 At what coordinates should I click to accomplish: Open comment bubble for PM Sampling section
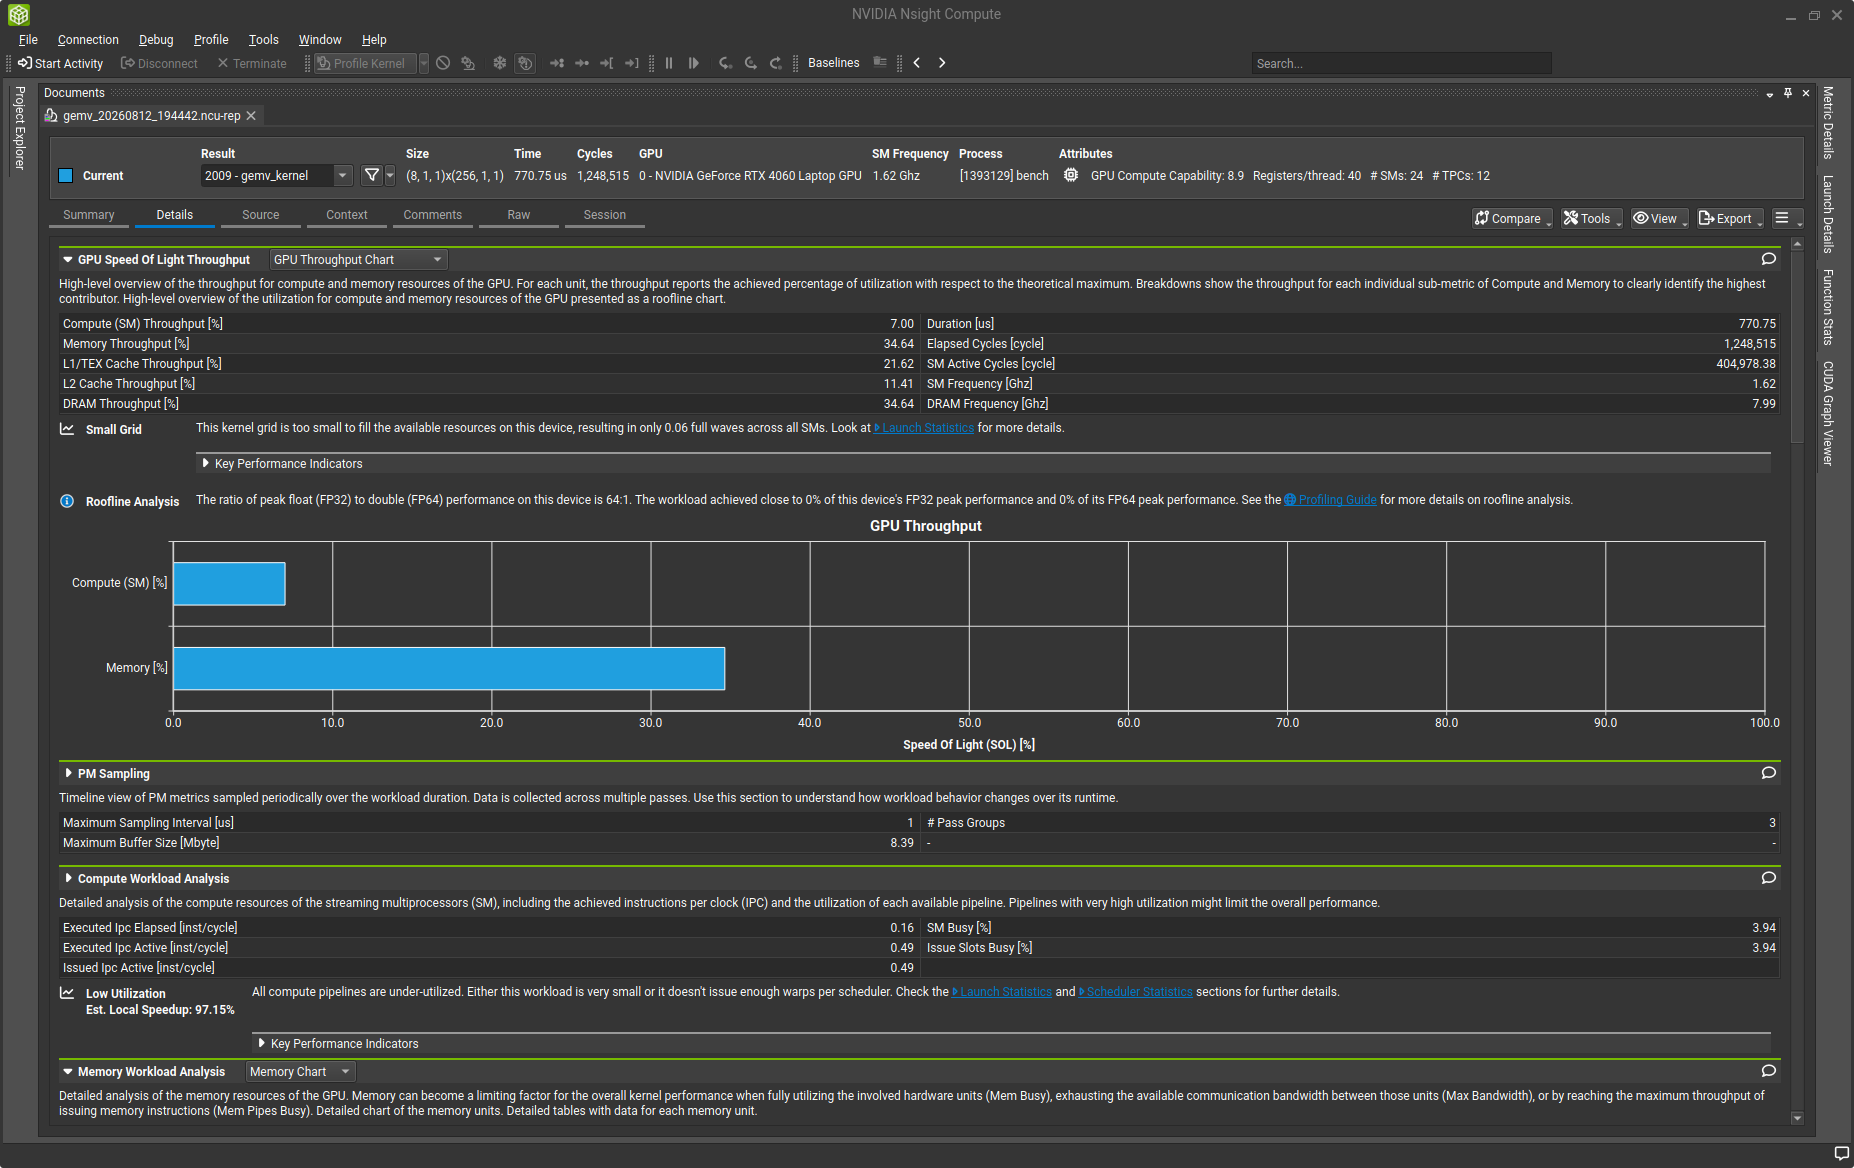point(1769,773)
